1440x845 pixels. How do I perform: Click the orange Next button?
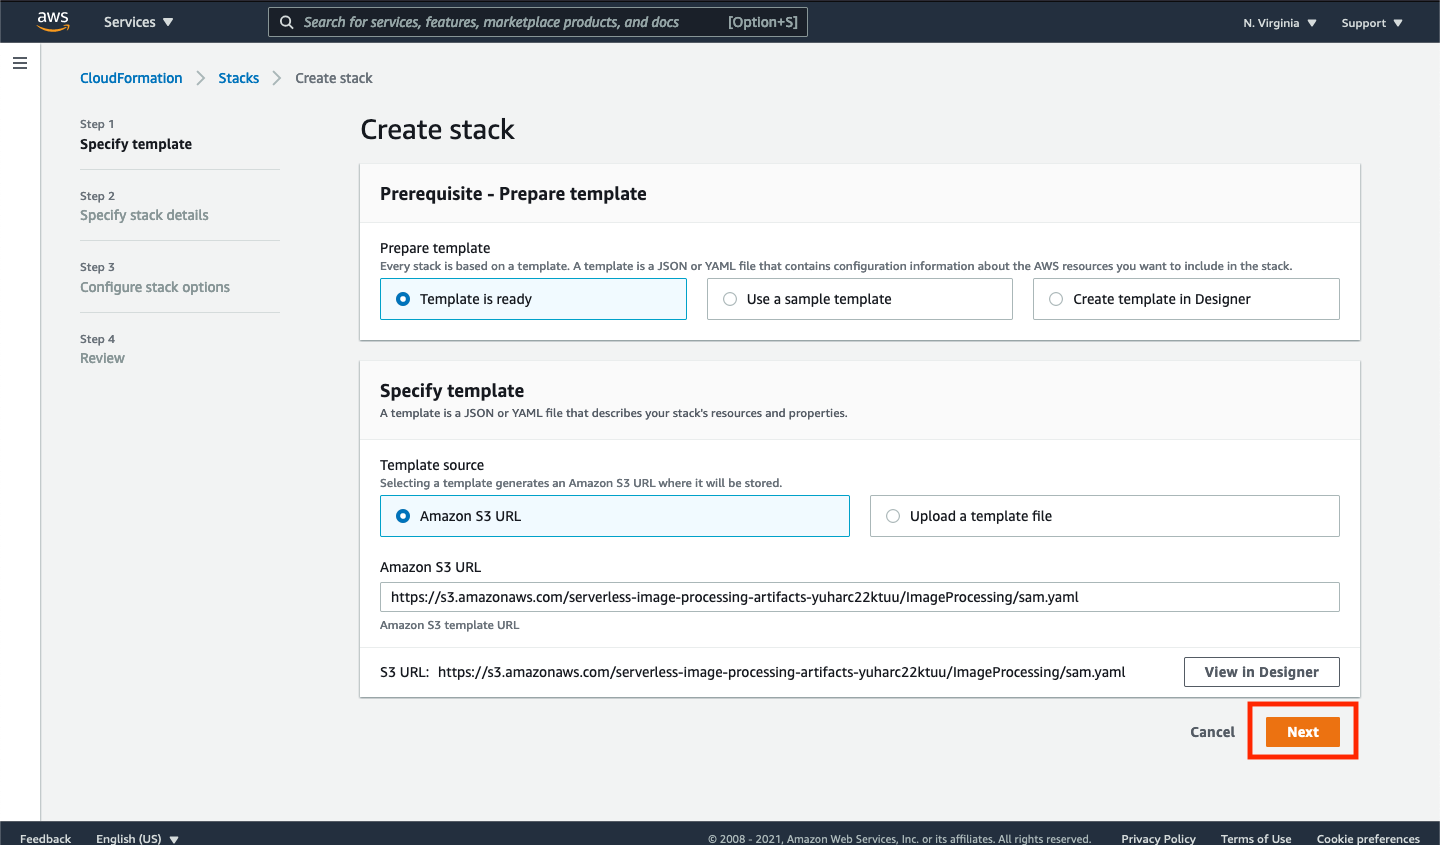pos(1303,732)
